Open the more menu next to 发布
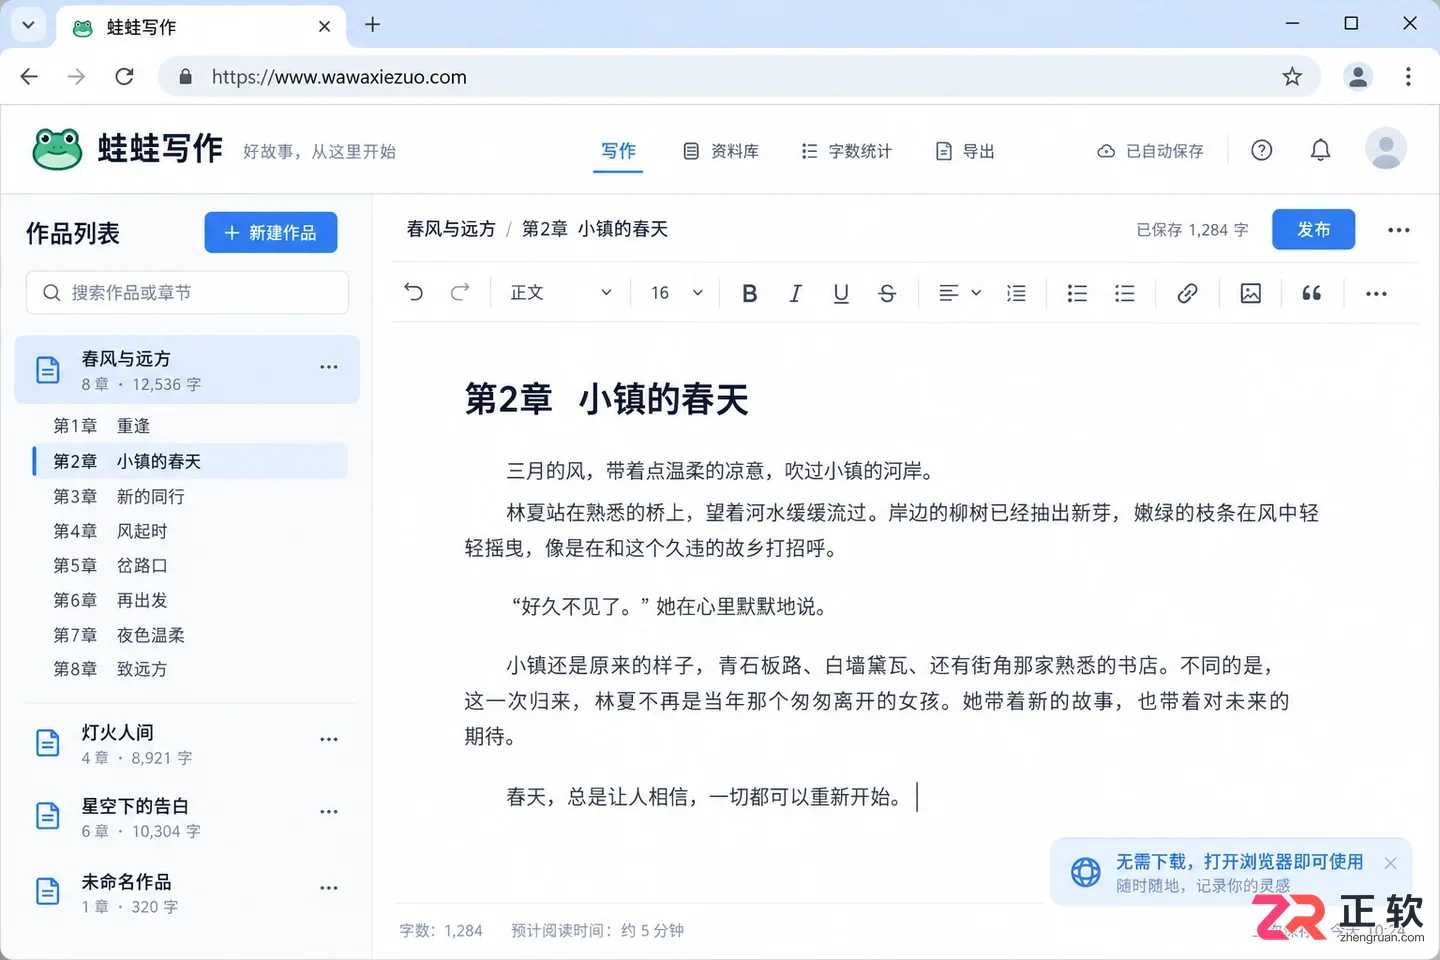Viewport: 1440px width, 960px height. [1398, 230]
